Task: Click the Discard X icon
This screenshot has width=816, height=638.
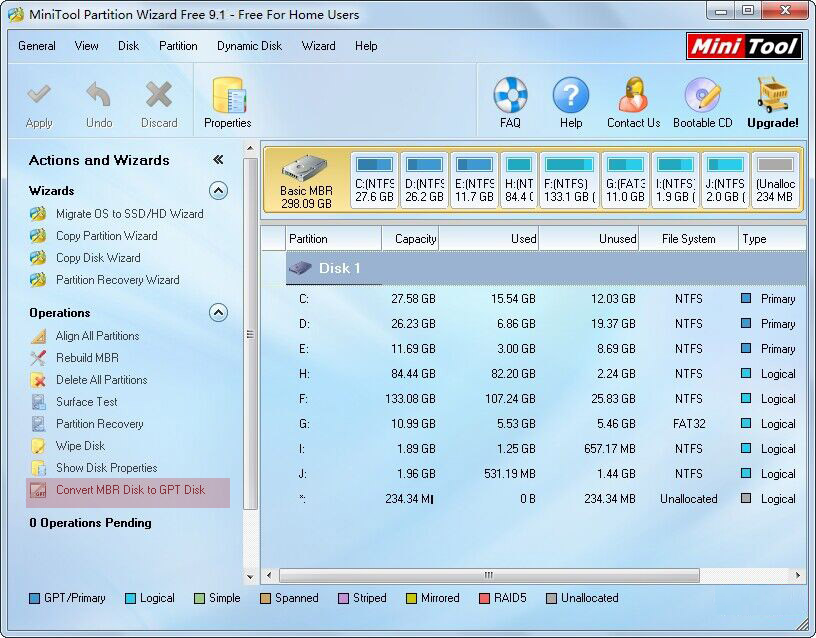Action: [159, 98]
